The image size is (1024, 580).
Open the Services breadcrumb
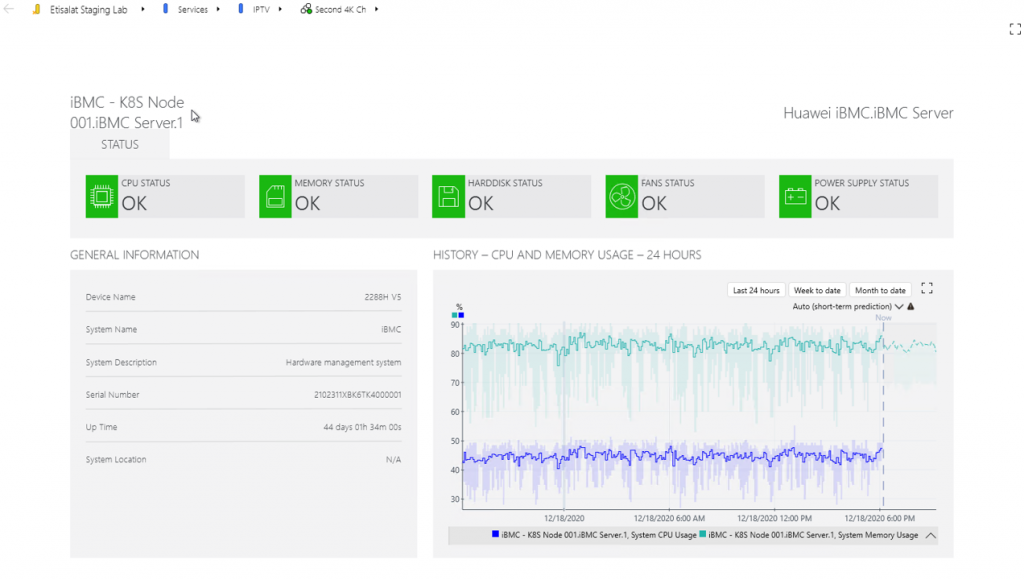coord(193,10)
